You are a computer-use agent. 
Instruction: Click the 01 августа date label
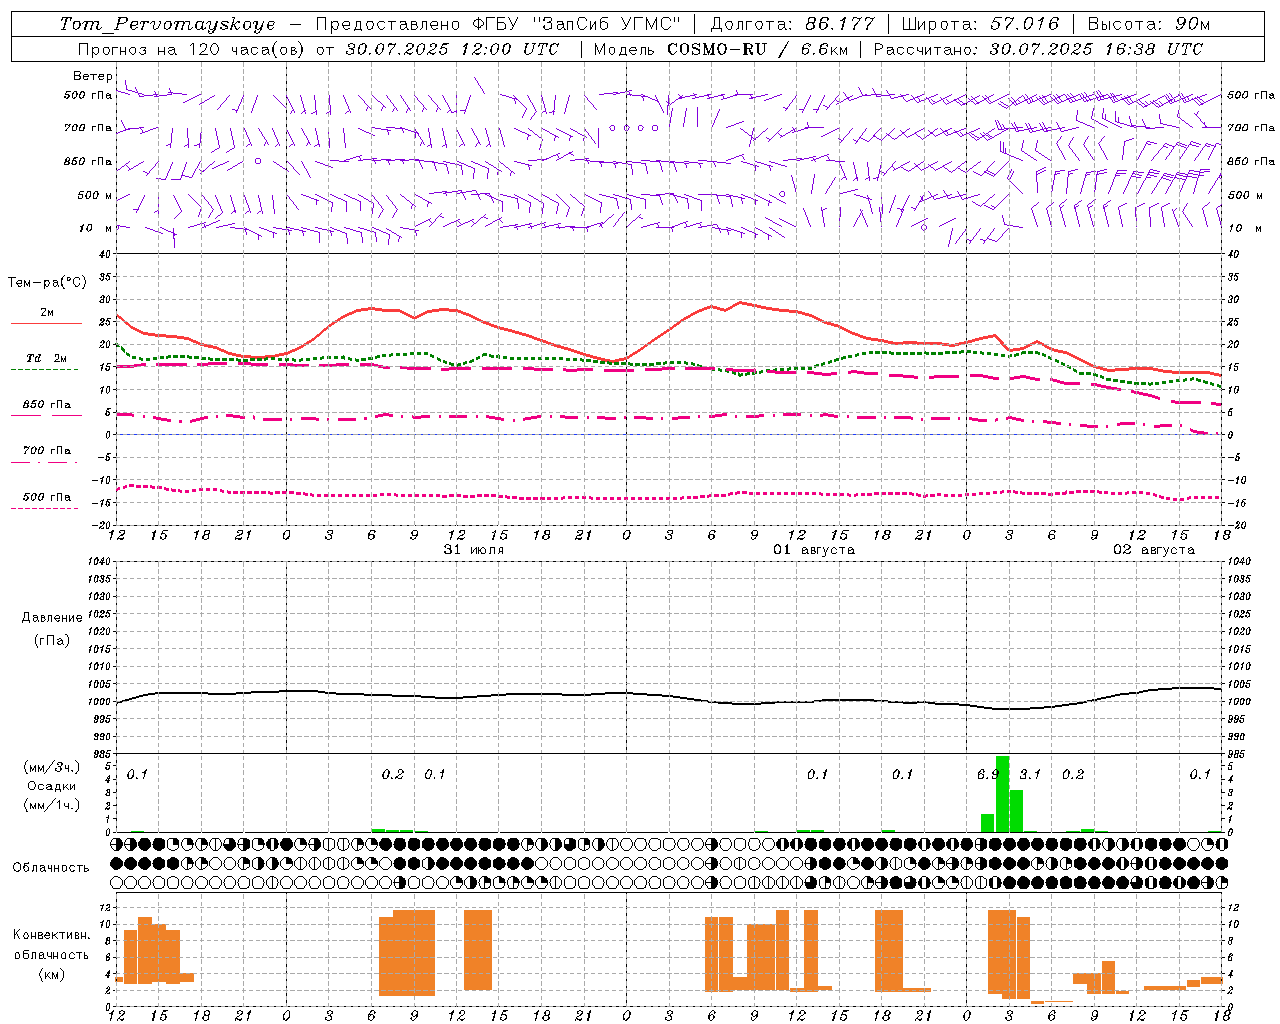(x=814, y=550)
